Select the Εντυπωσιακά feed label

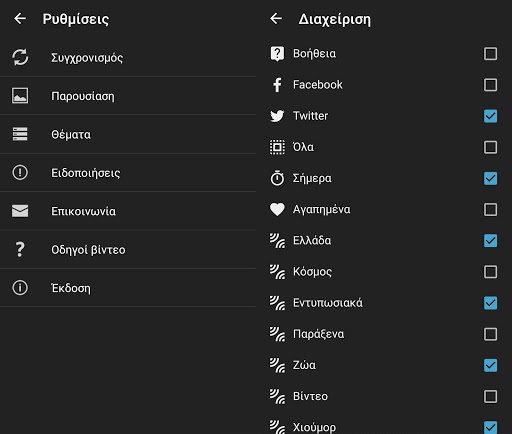(328, 303)
